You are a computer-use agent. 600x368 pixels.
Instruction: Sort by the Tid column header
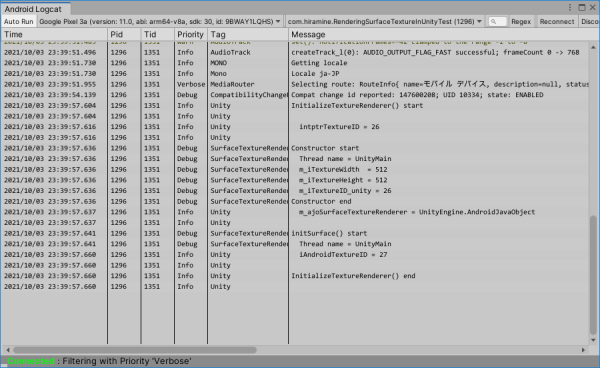tap(158, 34)
